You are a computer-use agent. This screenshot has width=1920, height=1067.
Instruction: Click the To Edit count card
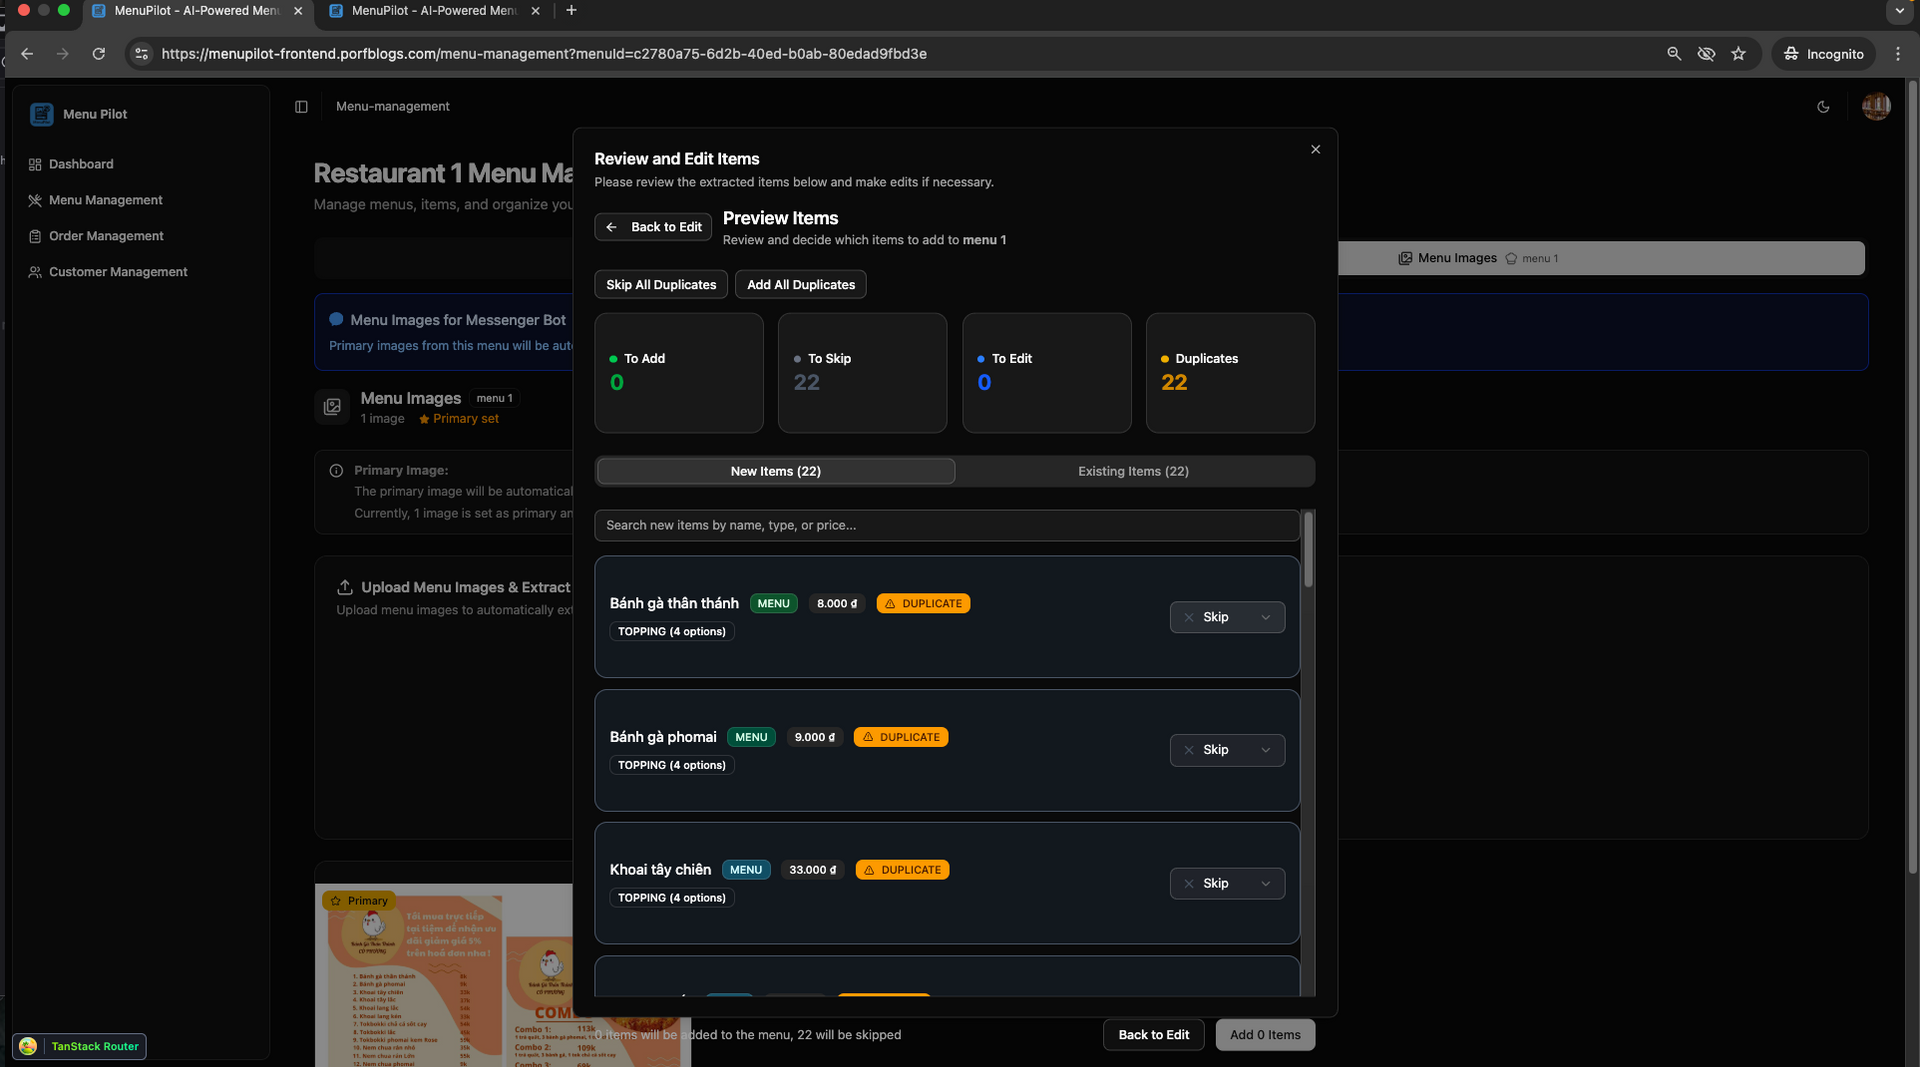1046,373
